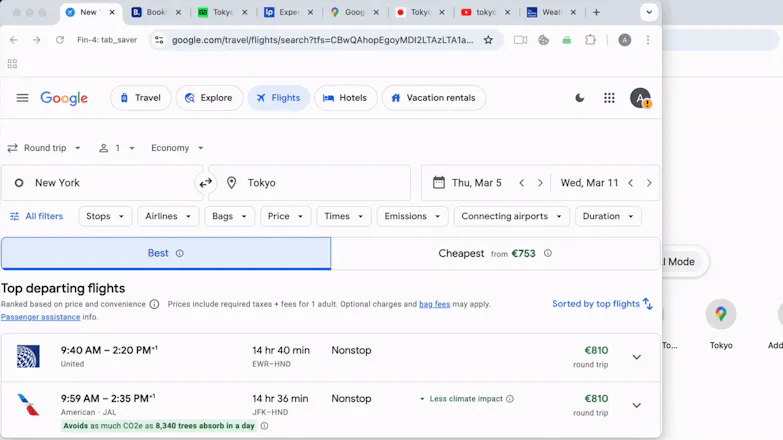Open the Emissions filter dropdown
Image resolution: width=783 pixels, height=440 pixels.
pos(412,216)
